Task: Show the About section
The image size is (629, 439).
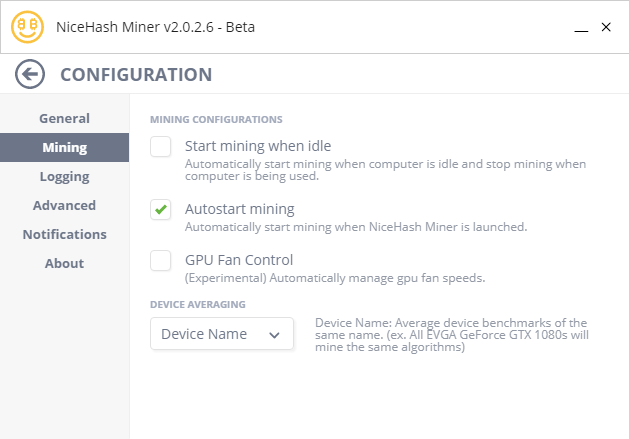Action: (x=64, y=263)
